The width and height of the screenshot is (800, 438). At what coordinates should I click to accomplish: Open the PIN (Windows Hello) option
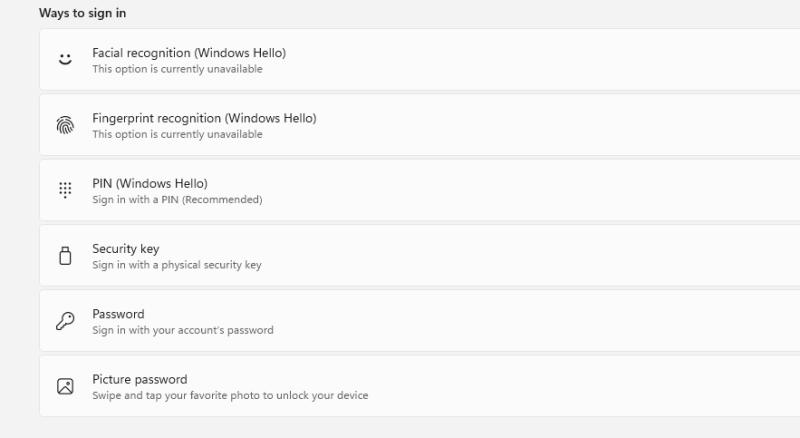point(149,183)
